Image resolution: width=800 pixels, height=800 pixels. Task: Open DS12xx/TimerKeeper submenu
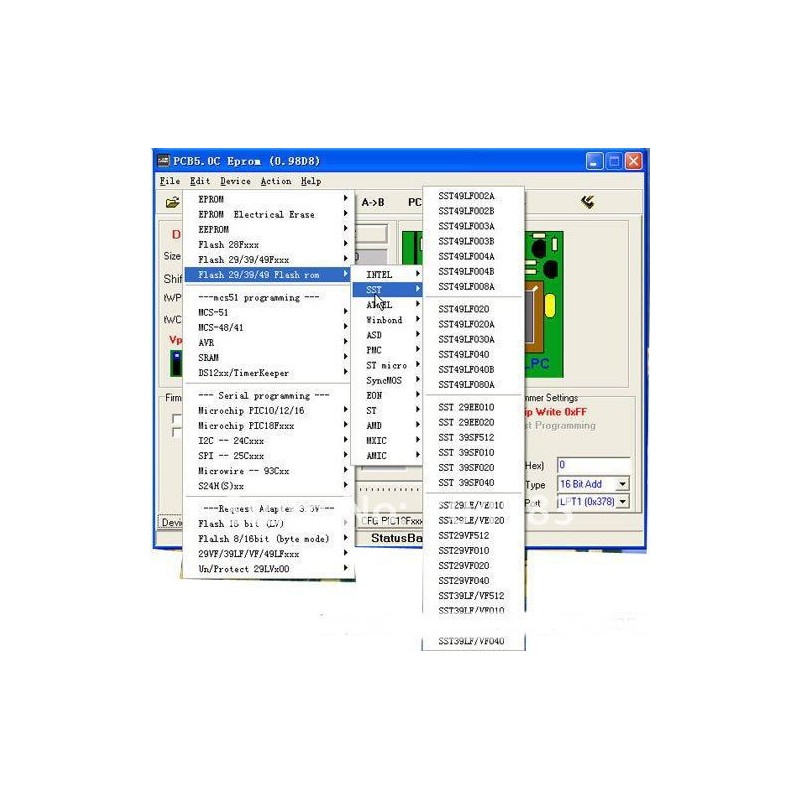click(x=268, y=373)
